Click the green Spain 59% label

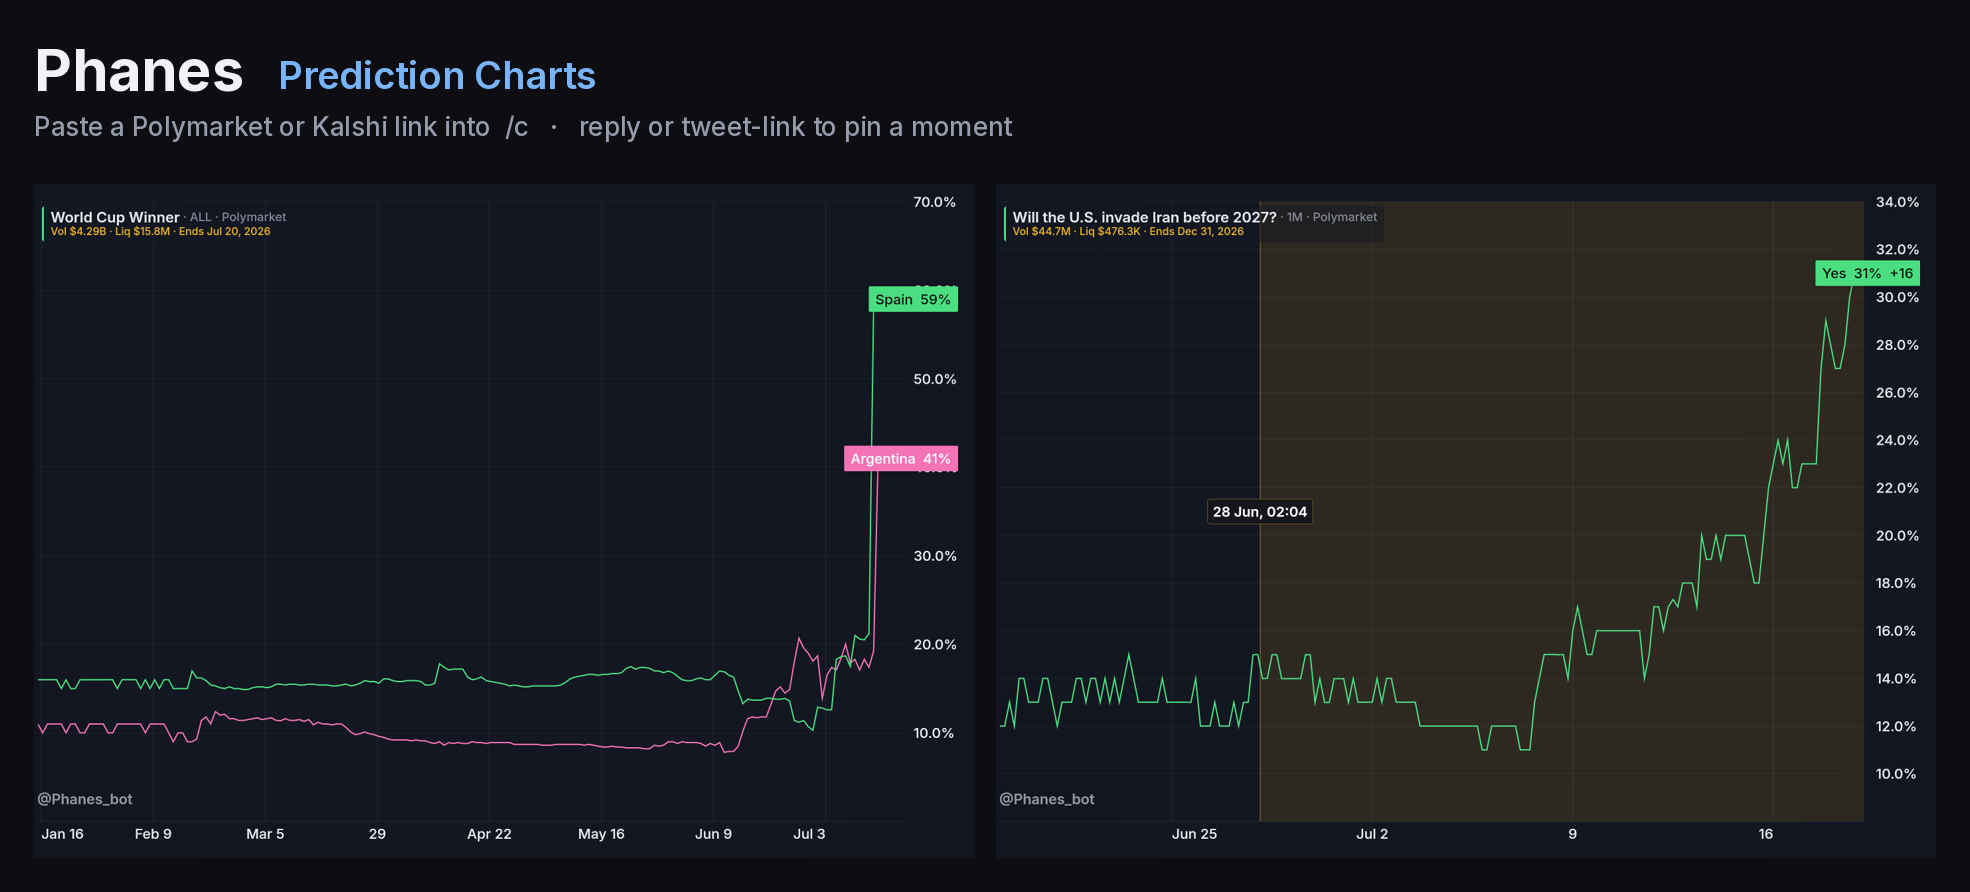[913, 299]
